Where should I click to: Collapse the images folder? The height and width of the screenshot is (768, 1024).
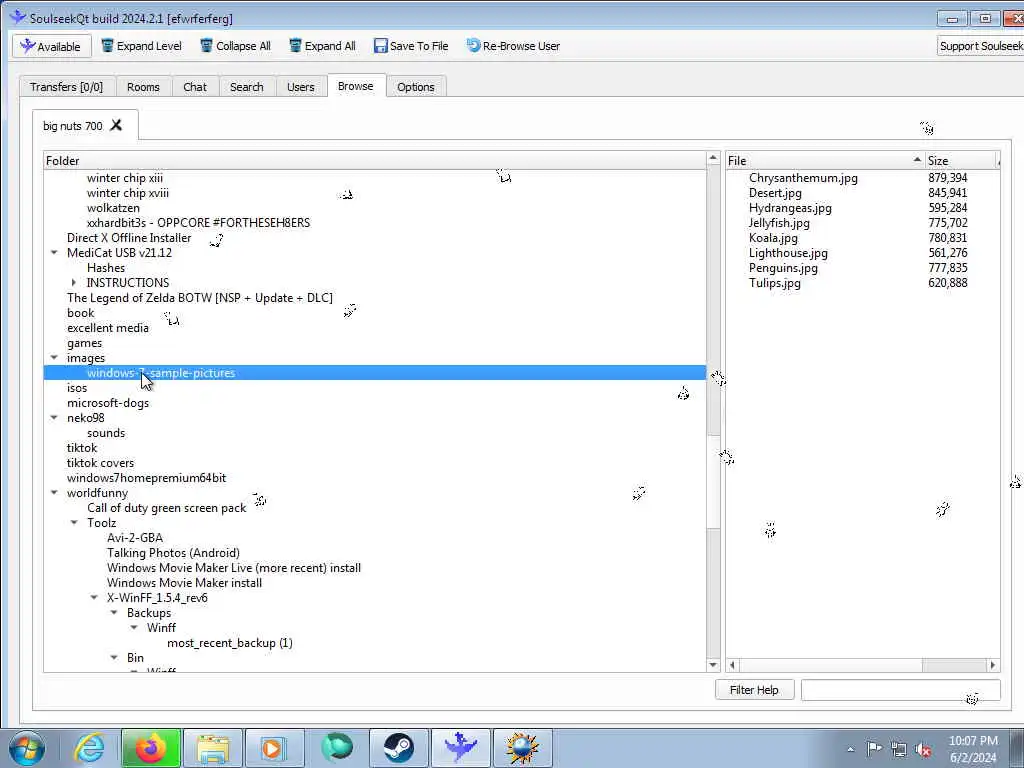tap(54, 358)
